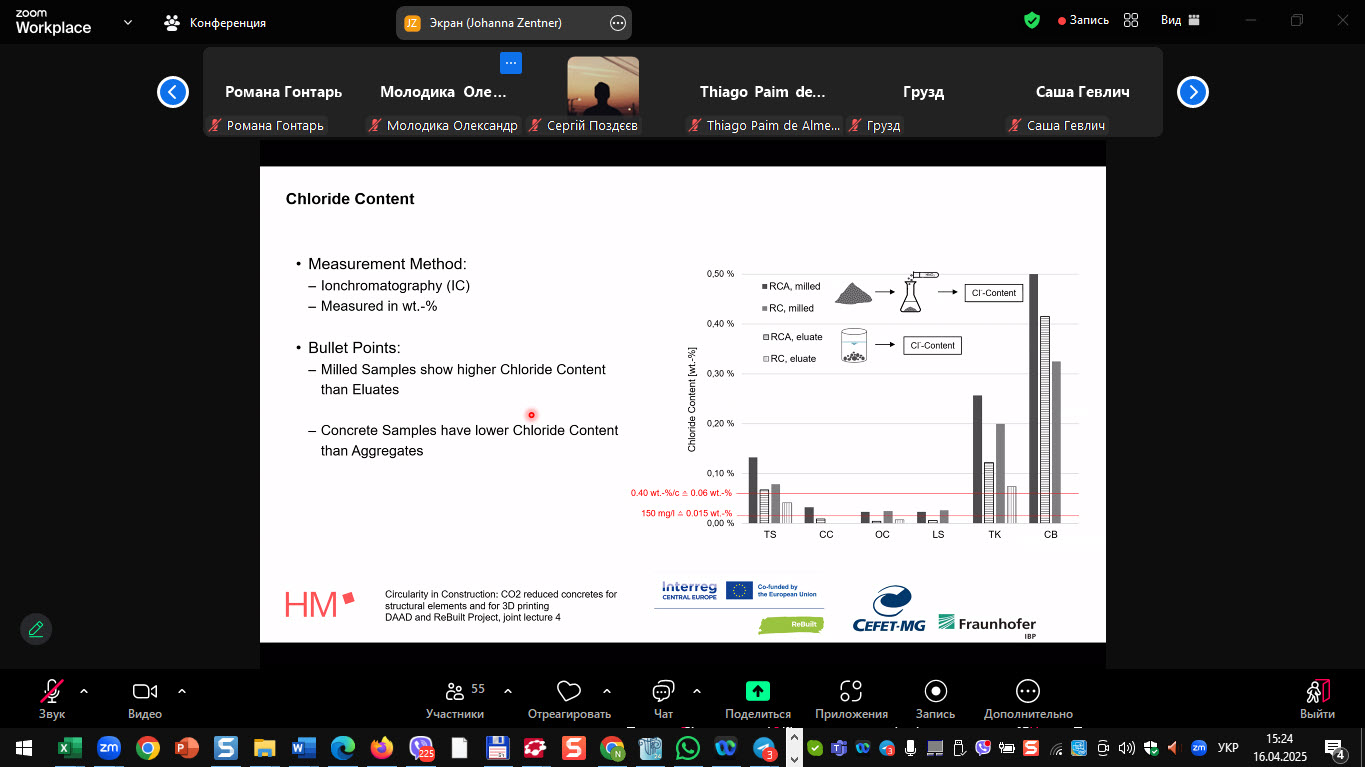Image resolution: width=1365 pixels, height=767 pixels.
Task: Open the Apps panel
Action: pos(851,698)
